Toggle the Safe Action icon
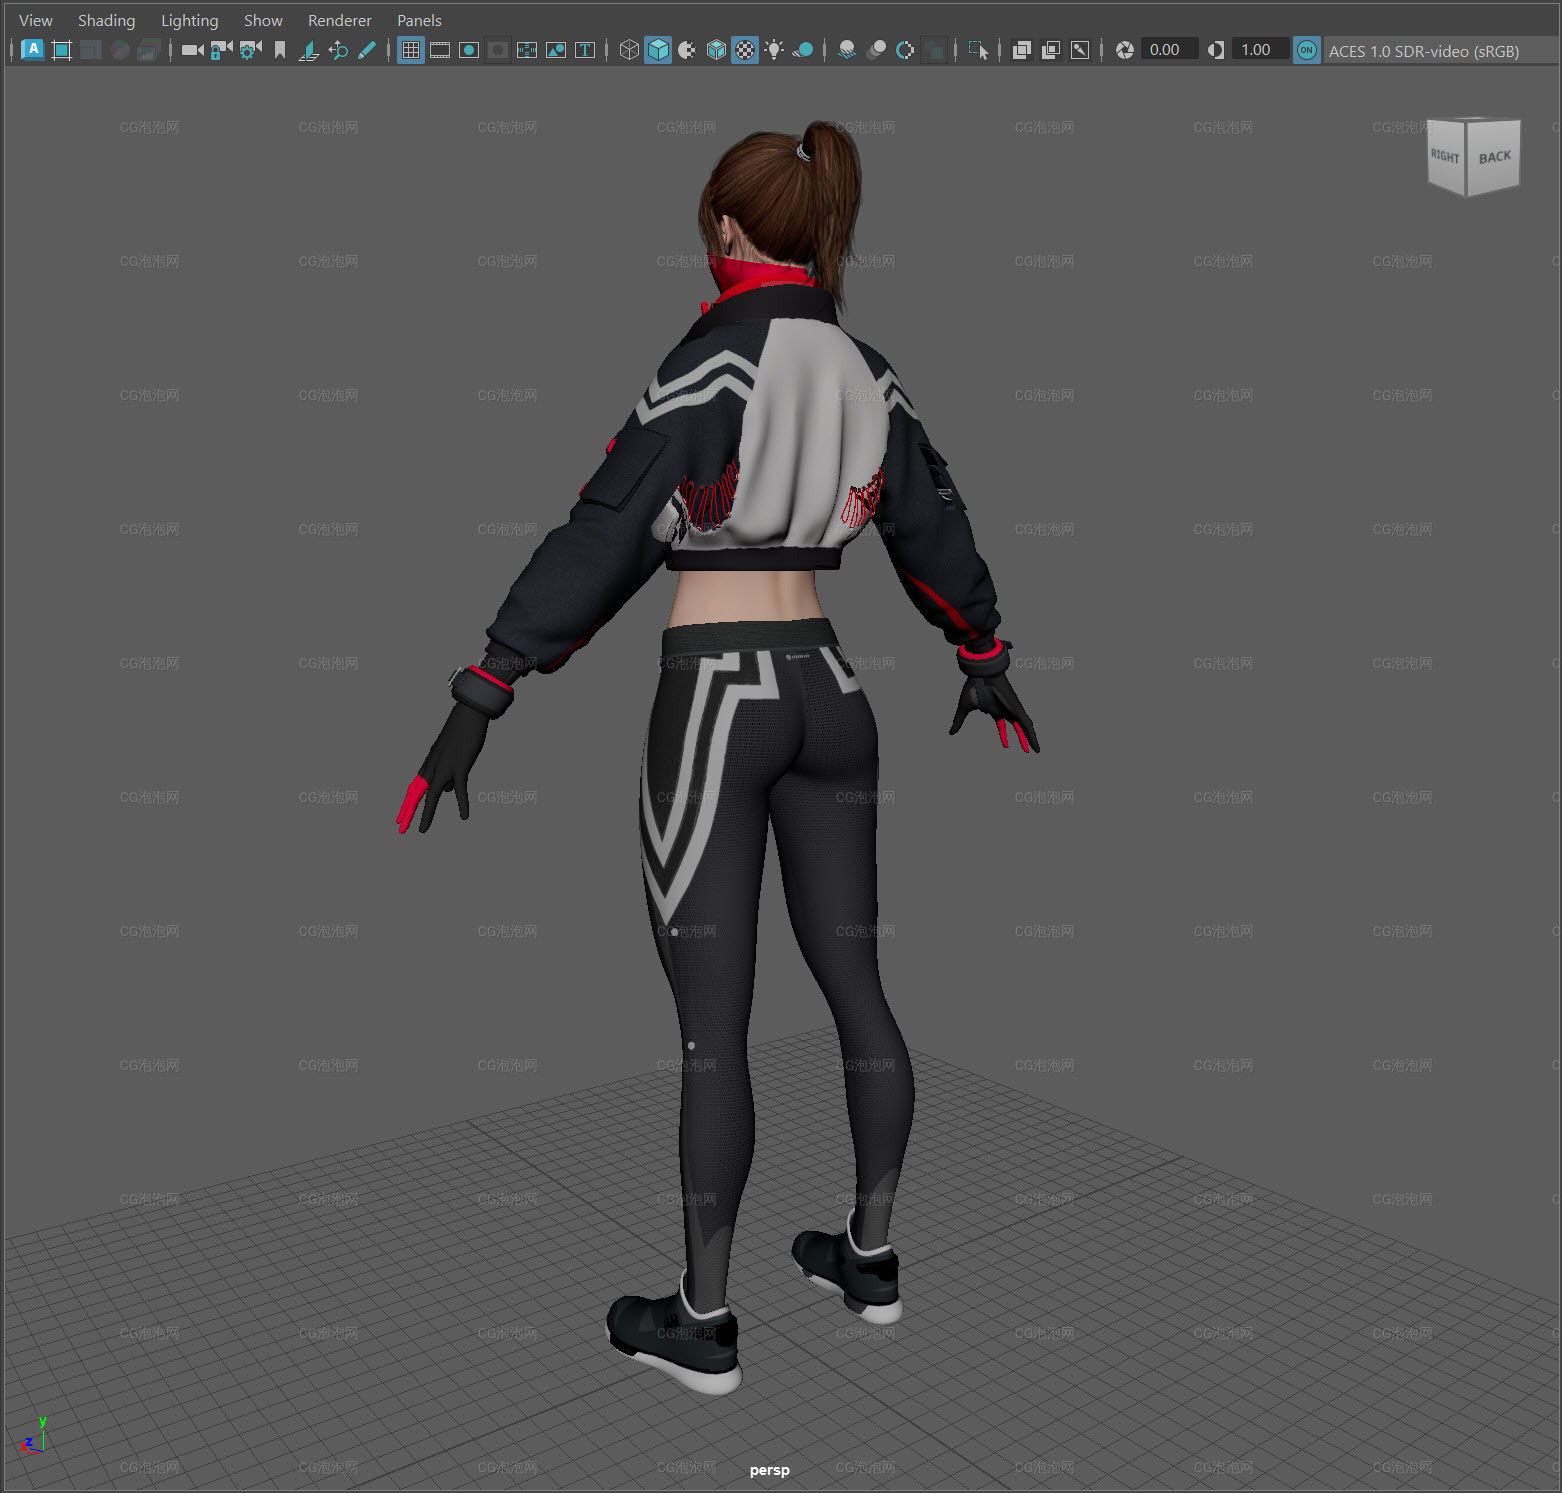Screen dimensions: 1562x1493 point(555,49)
